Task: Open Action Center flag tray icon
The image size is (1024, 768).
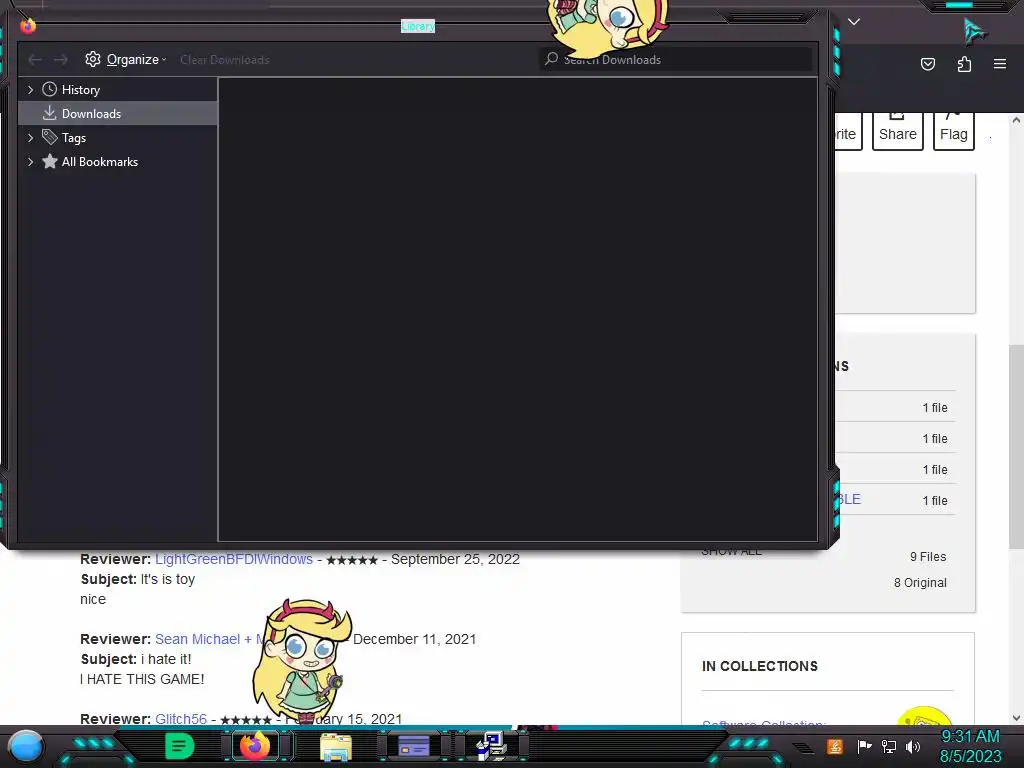Action: tap(864, 746)
